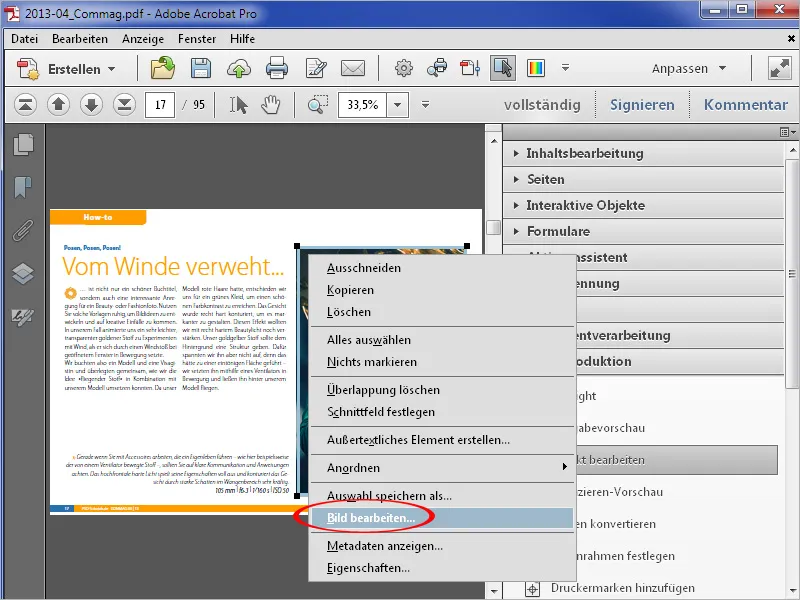Expand the Formulare panel

point(643,232)
